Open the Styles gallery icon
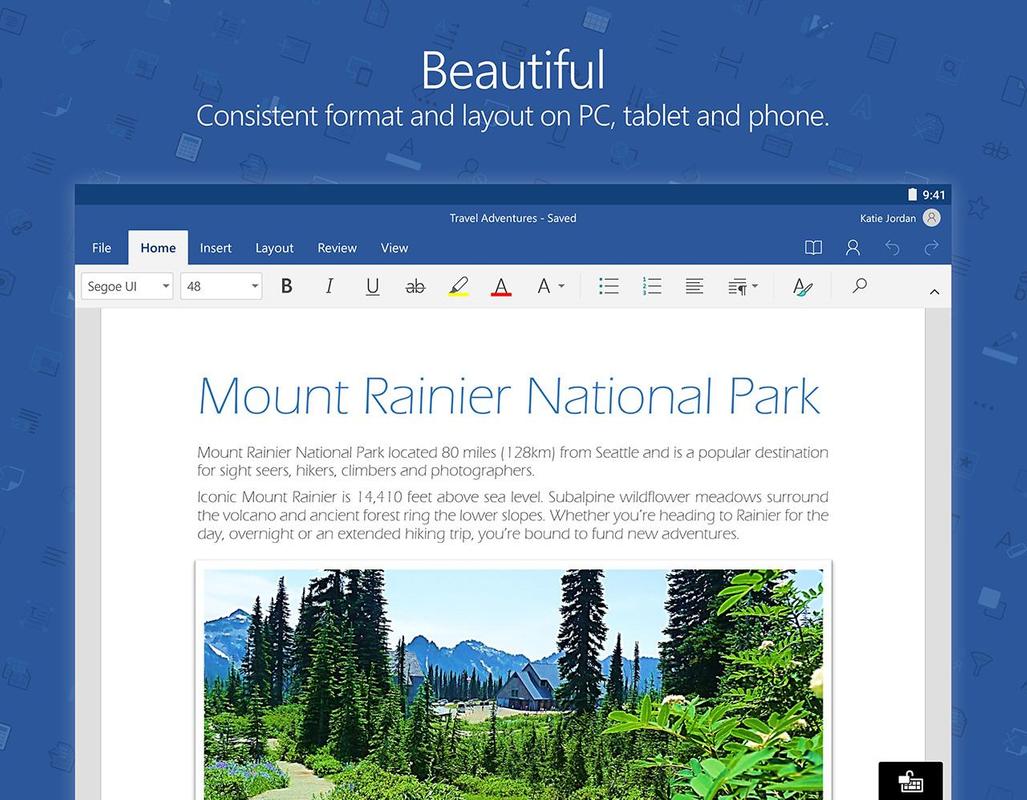This screenshot has width=1027, height=800. click(x=802, y=286)
